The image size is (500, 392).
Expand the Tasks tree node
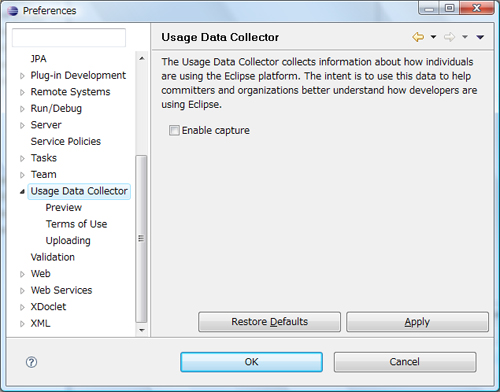pos(22,159)
